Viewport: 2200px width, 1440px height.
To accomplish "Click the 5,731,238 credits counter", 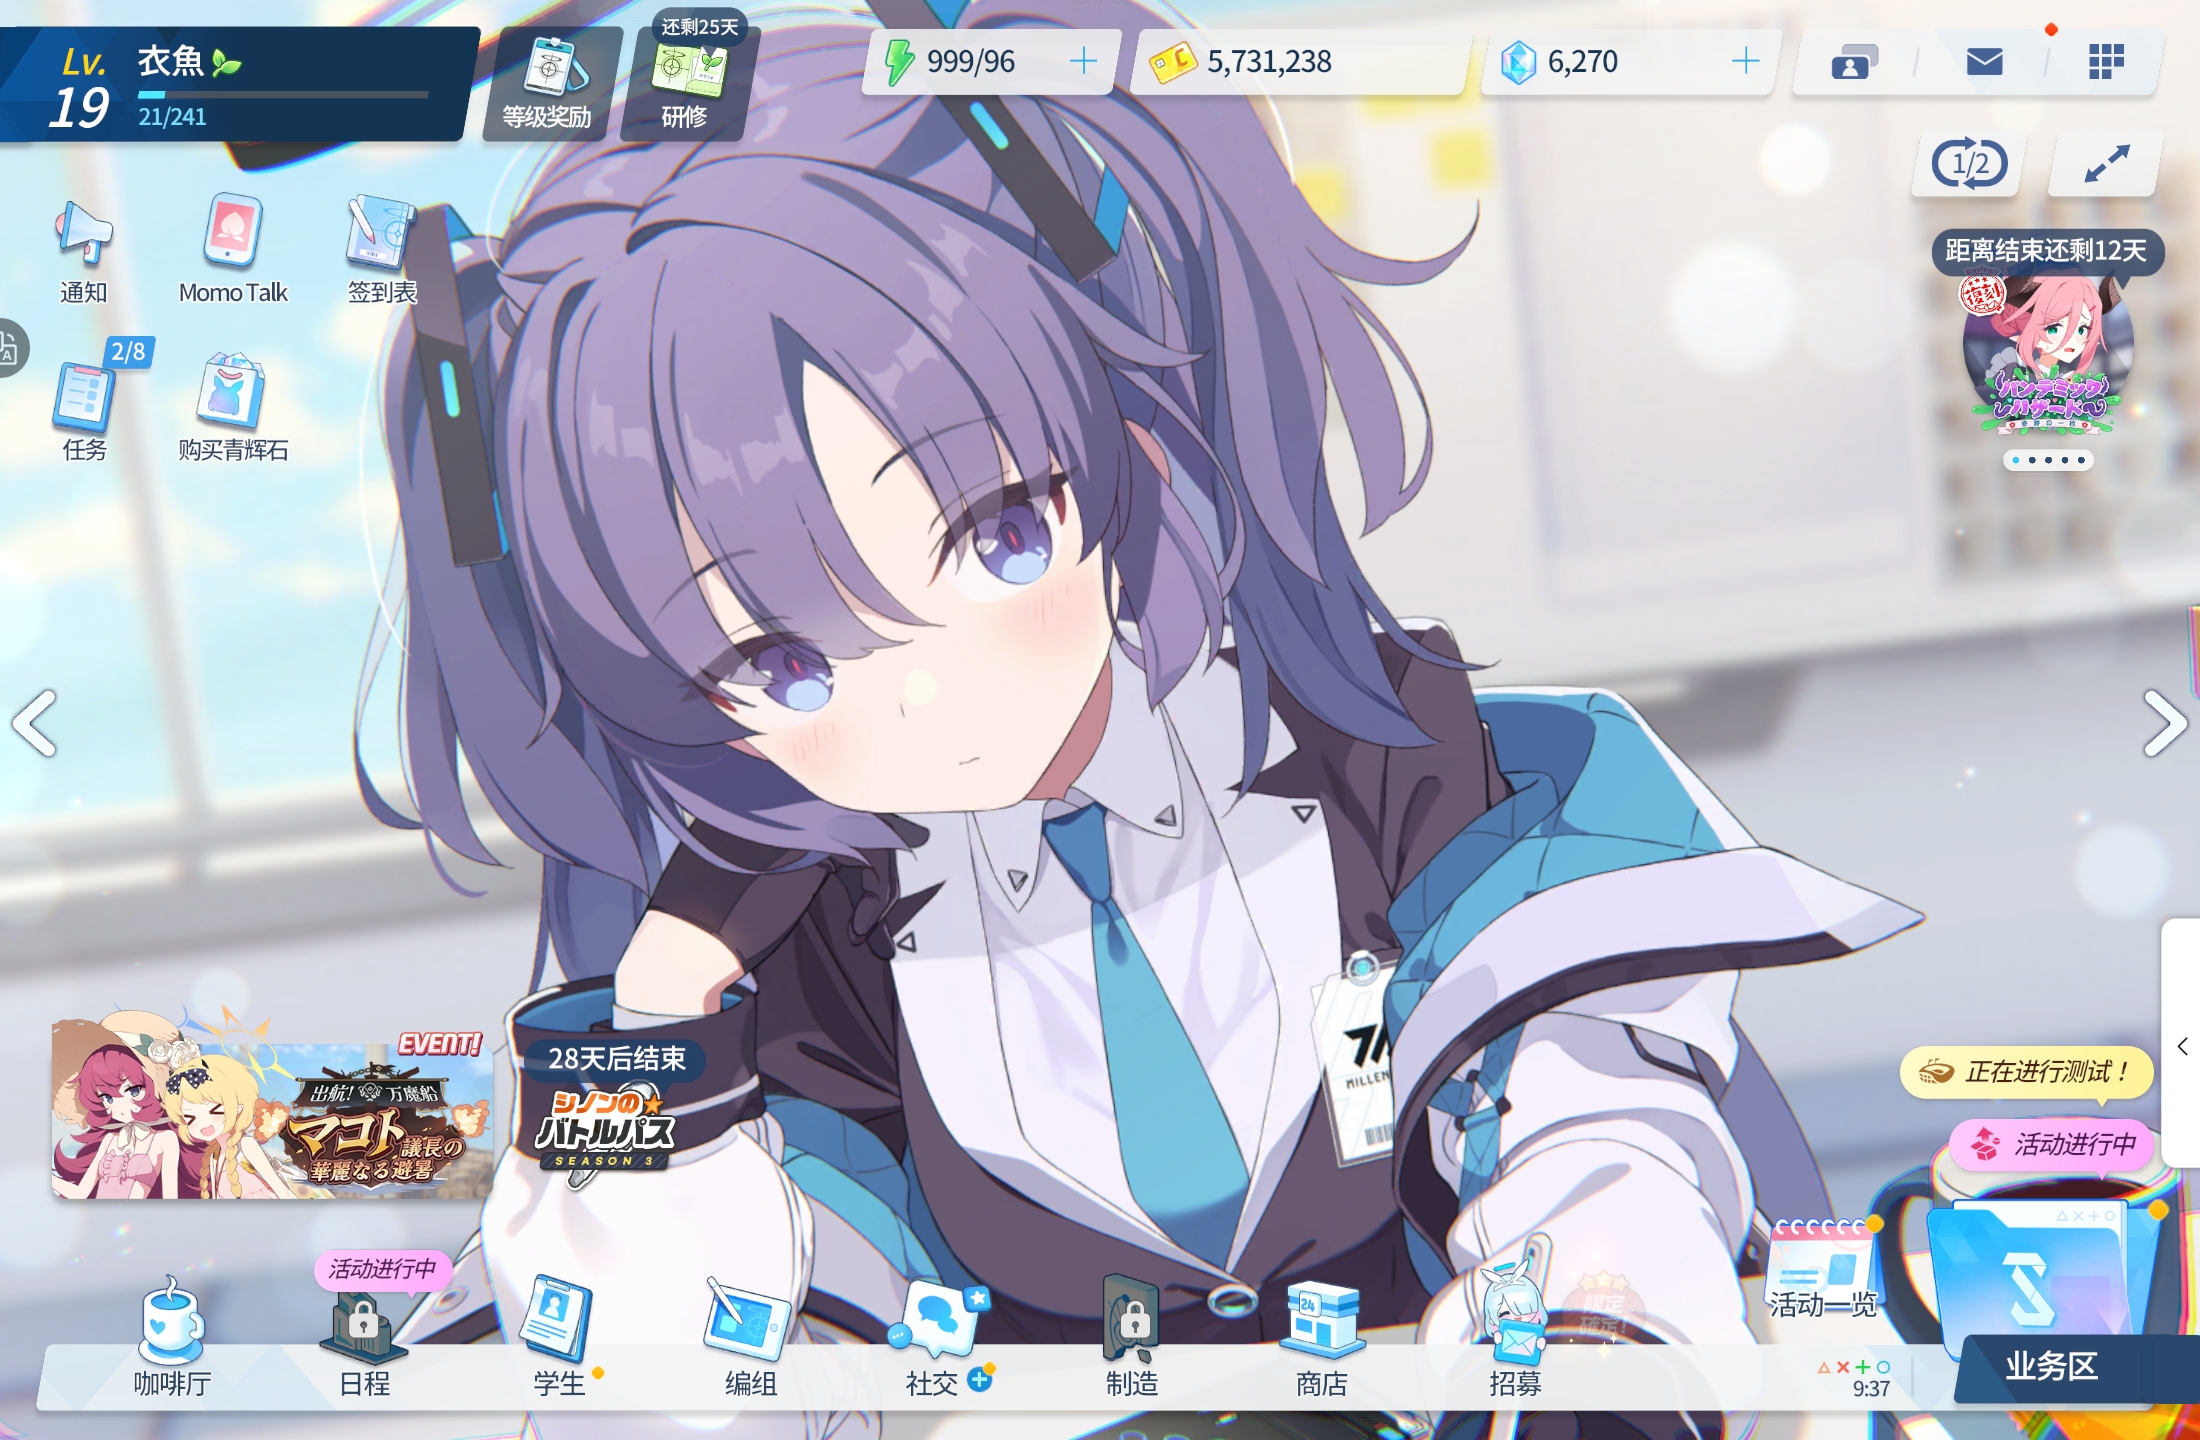I will pyautogui.click(x=1269, y=62).
